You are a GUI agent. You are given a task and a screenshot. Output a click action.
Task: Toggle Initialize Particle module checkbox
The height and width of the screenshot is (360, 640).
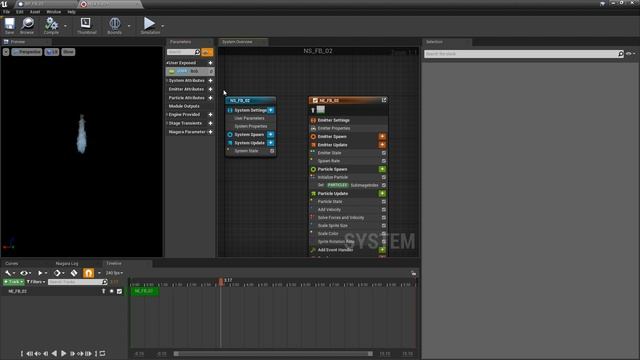[384, 178]
